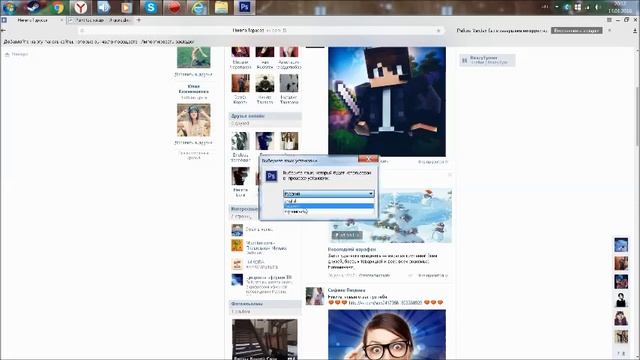Open the second interesting page with orange avatar
Screen dimensions: 640x360
237,245
